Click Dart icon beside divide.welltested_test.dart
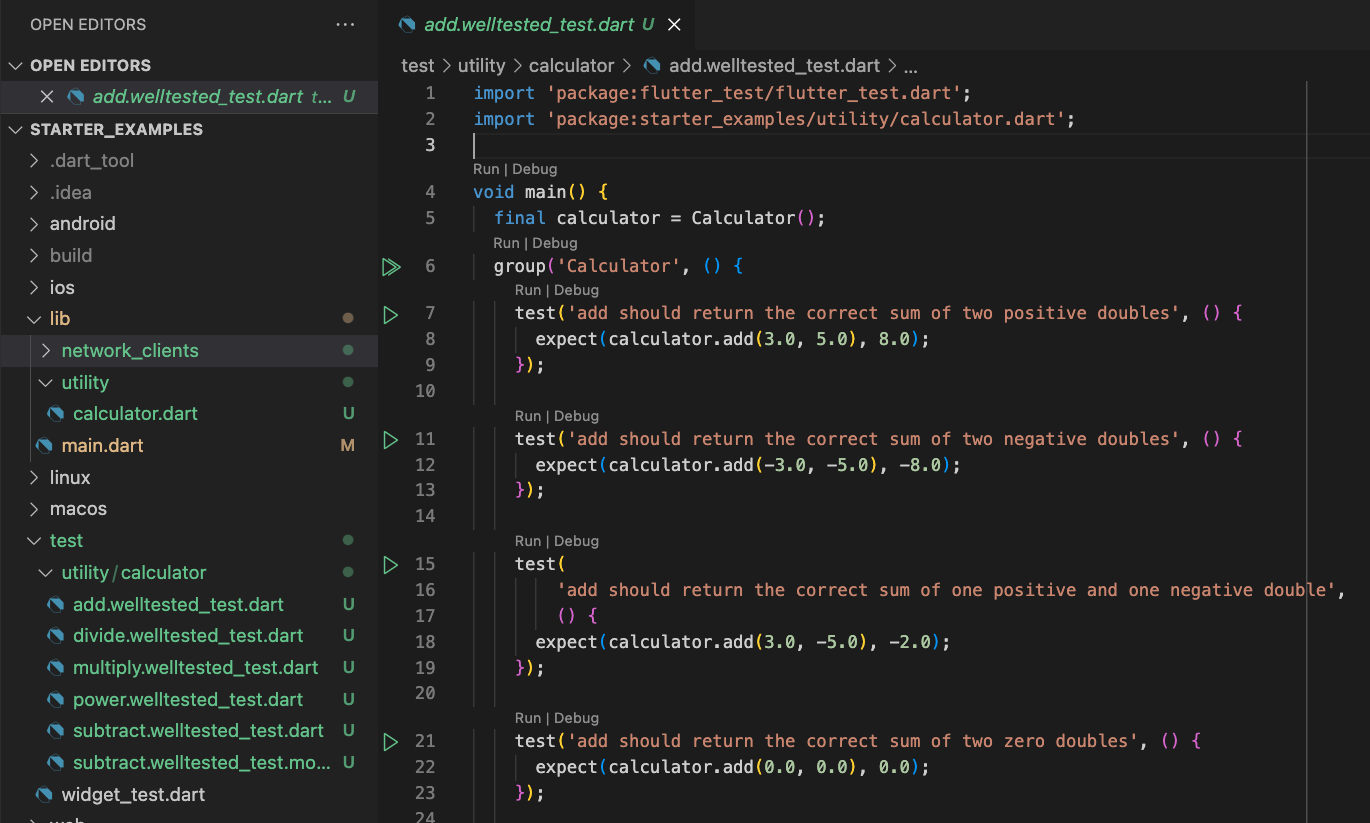1370x823 pixels. point(56,636)
